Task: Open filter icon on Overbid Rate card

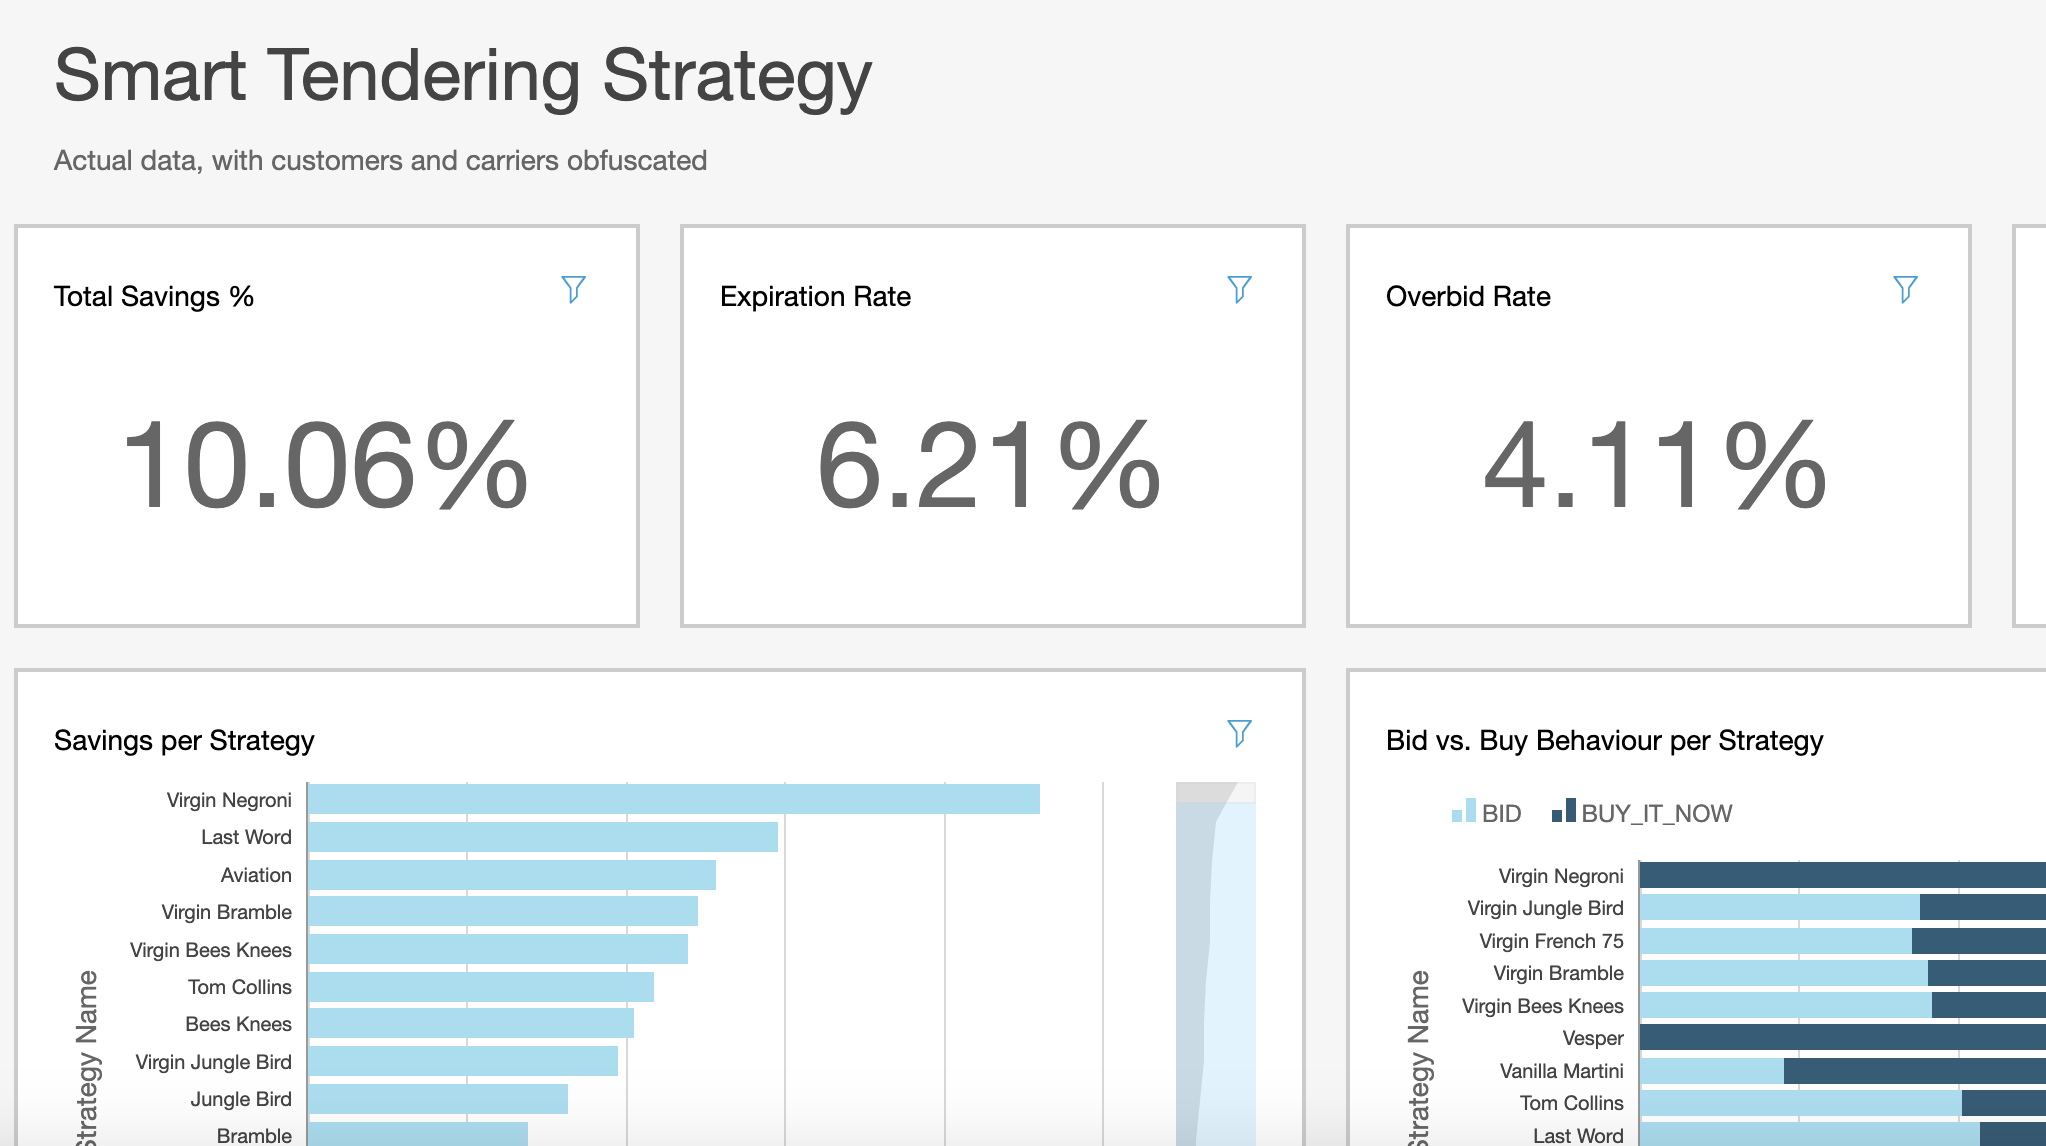Action: pos(1905,290)
